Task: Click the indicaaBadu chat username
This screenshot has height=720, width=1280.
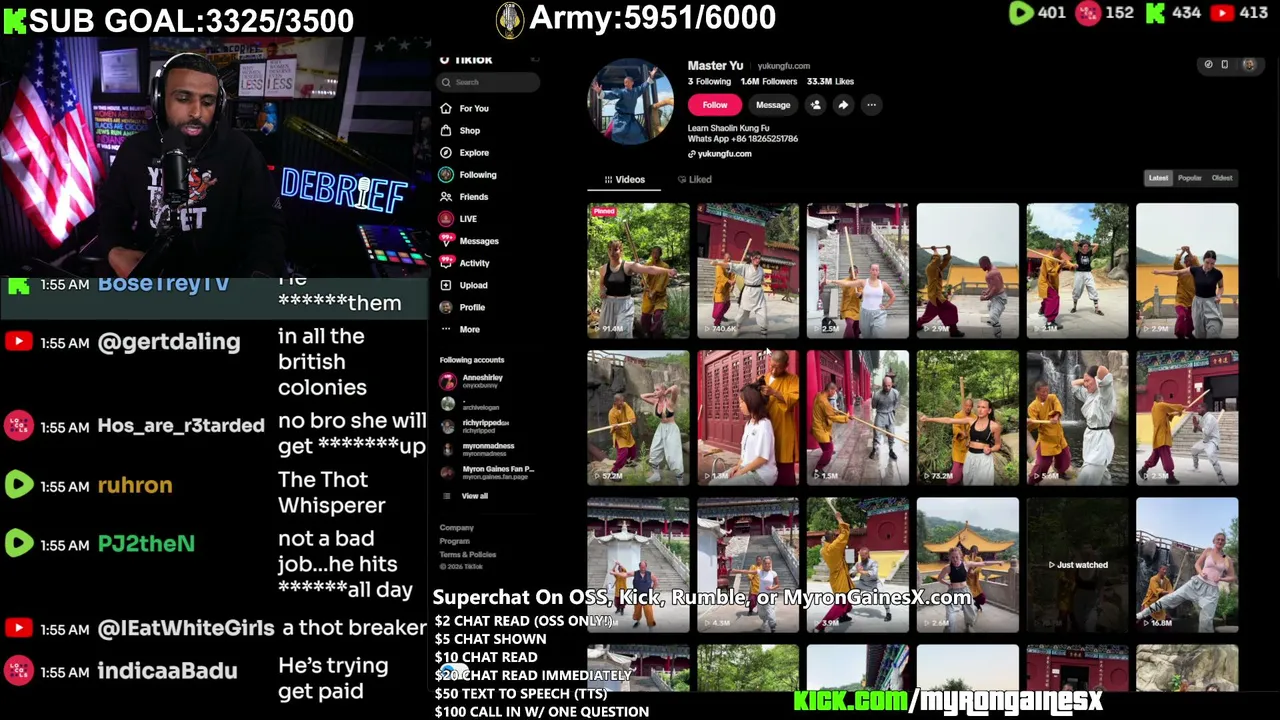Action: coord(168,671)
